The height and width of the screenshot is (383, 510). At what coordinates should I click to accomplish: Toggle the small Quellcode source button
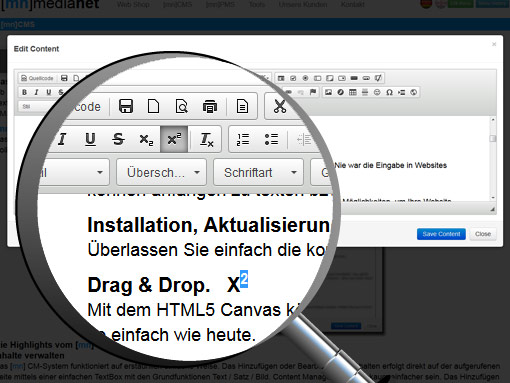click(x=37, y=78)
